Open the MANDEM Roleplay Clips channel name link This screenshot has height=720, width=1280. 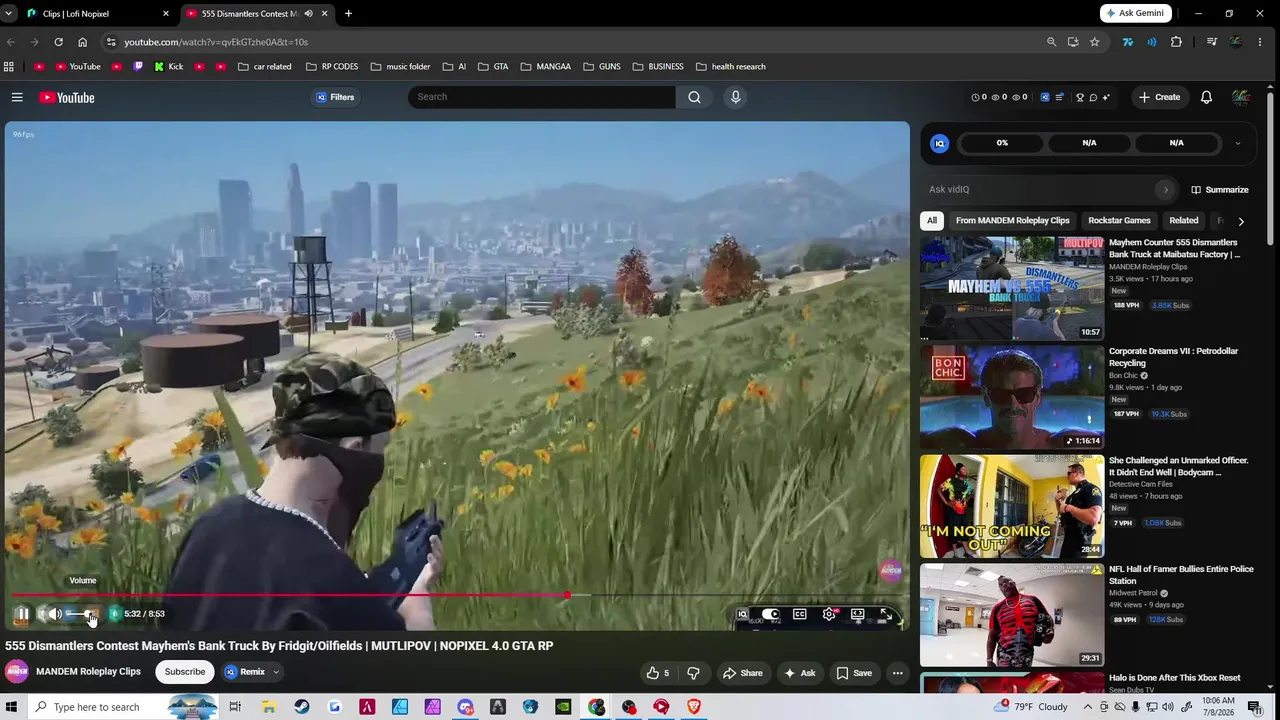tap(88, 672)
